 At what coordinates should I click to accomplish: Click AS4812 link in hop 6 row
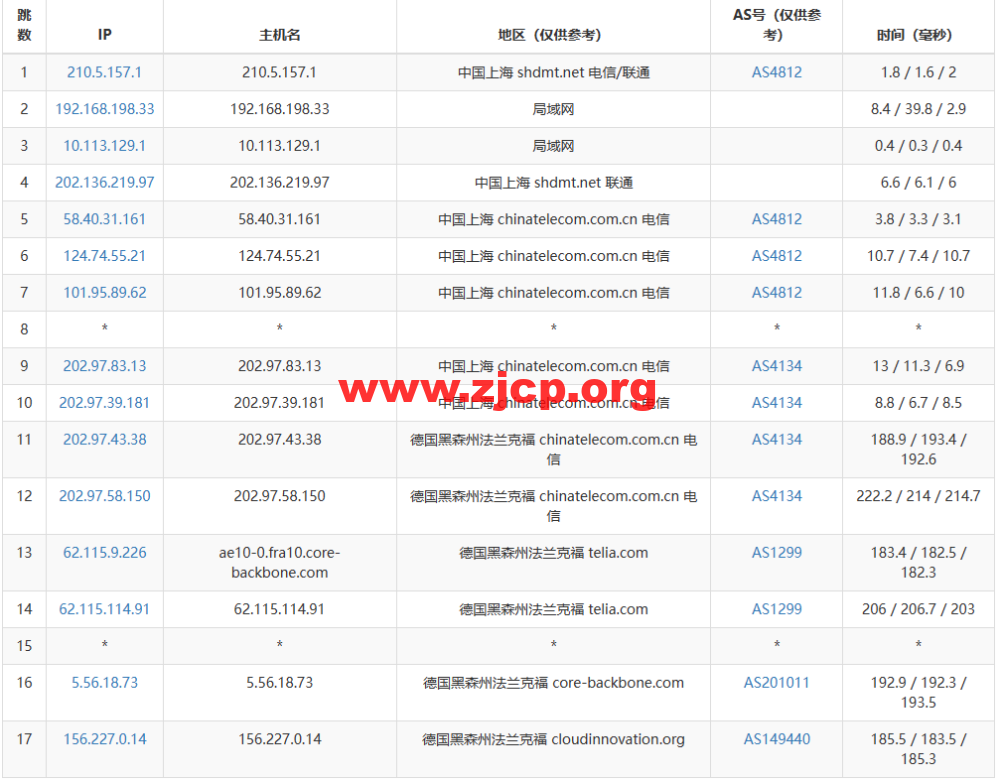tap(776, 256)
